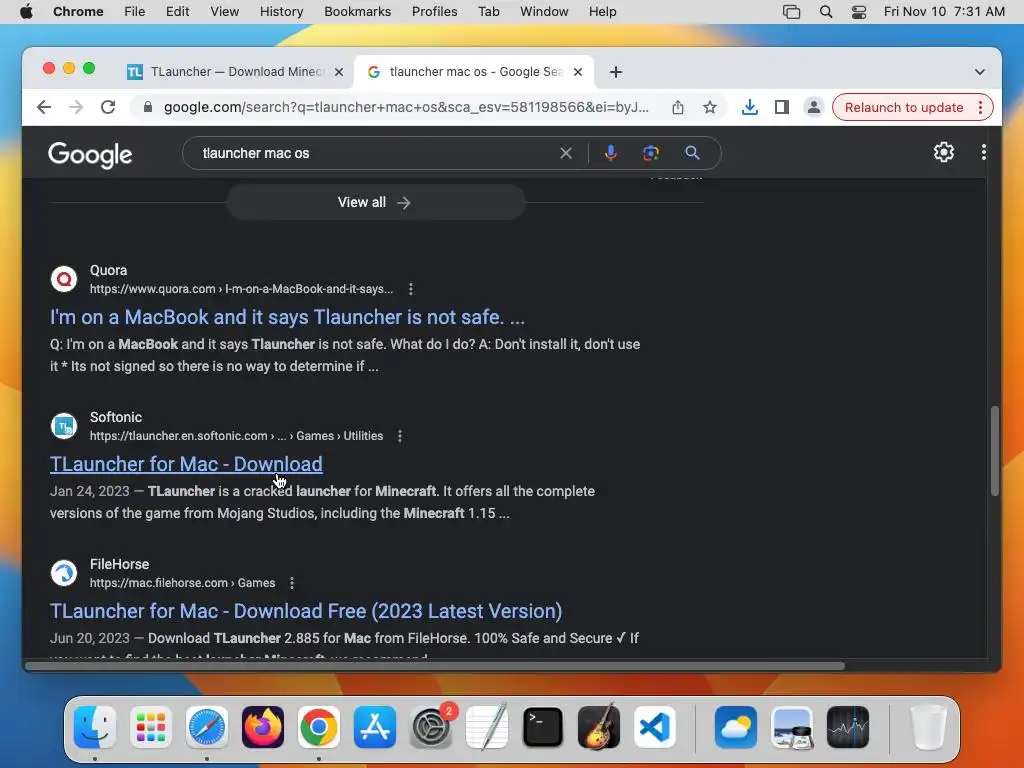The image size is (1024, 768).
Task: Open more options for the Quora result
Action: 410,289
